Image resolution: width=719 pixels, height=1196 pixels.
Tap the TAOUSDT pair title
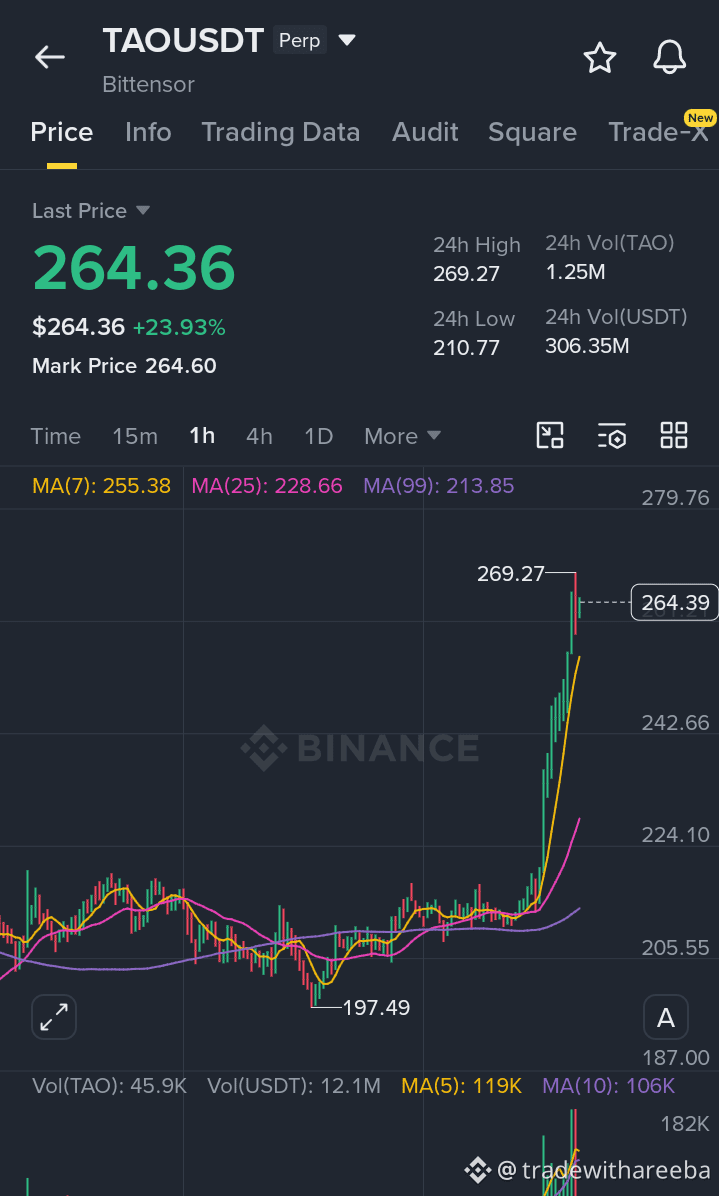click(x=183, y=40)
